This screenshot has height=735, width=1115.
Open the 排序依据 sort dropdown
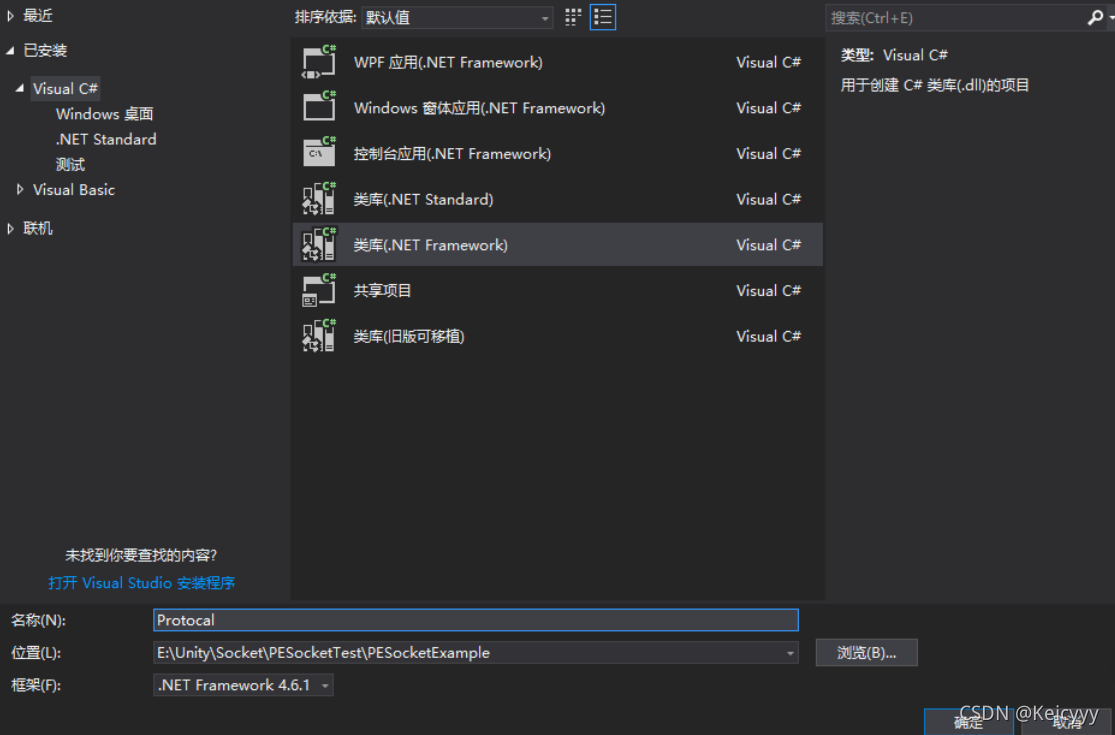click(457, 17)
